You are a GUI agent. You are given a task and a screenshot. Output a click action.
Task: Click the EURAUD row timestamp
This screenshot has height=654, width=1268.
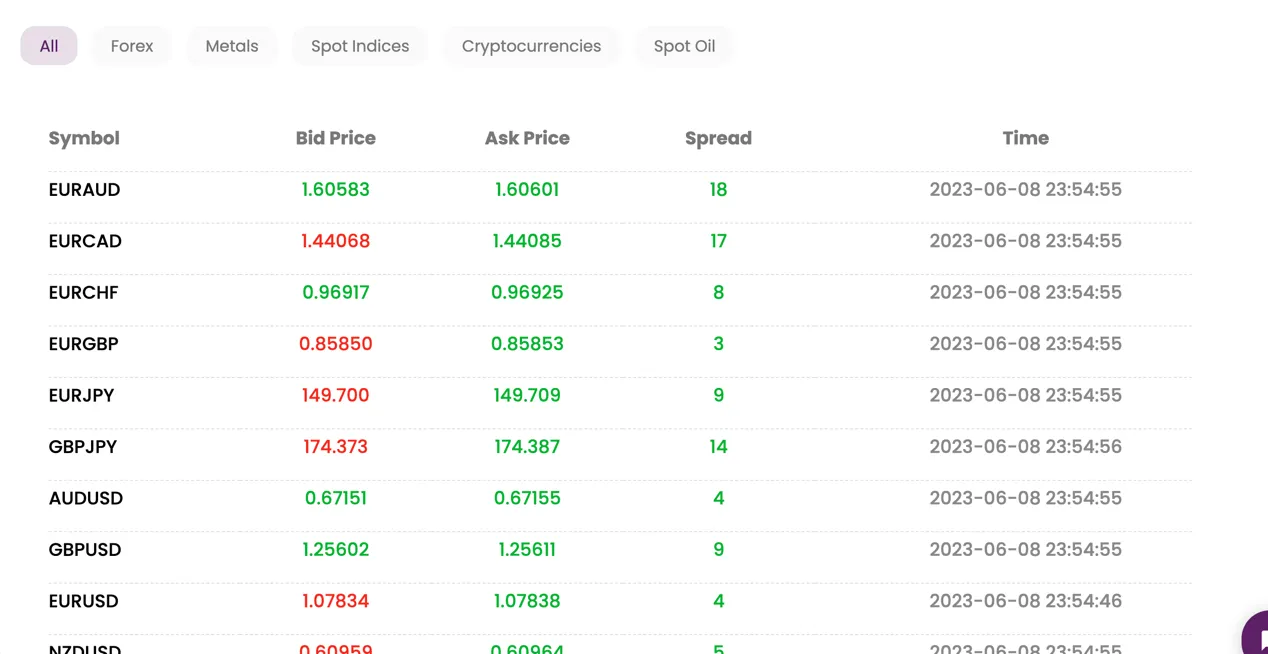point(1026,190)
